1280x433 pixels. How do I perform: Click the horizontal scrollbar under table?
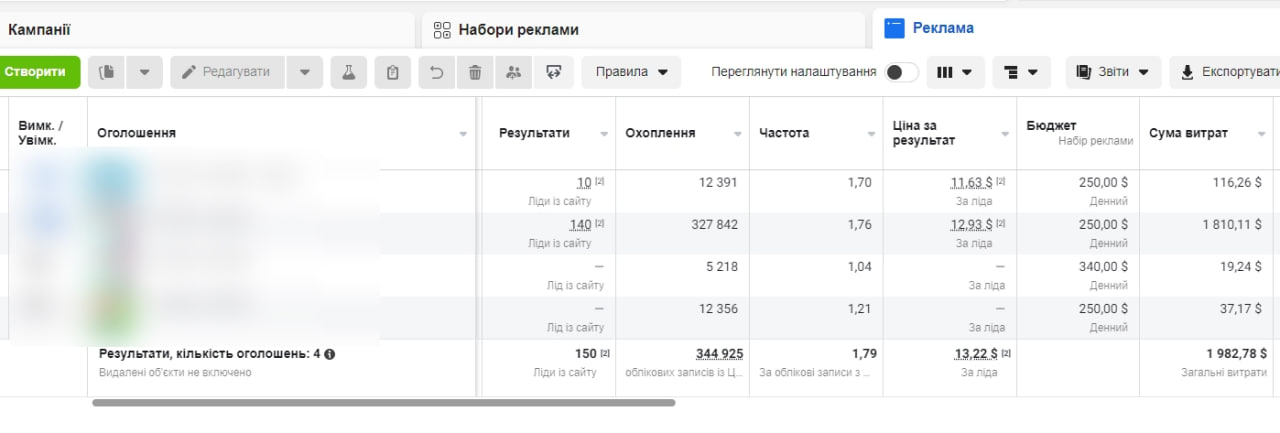(x=383, y=403)
